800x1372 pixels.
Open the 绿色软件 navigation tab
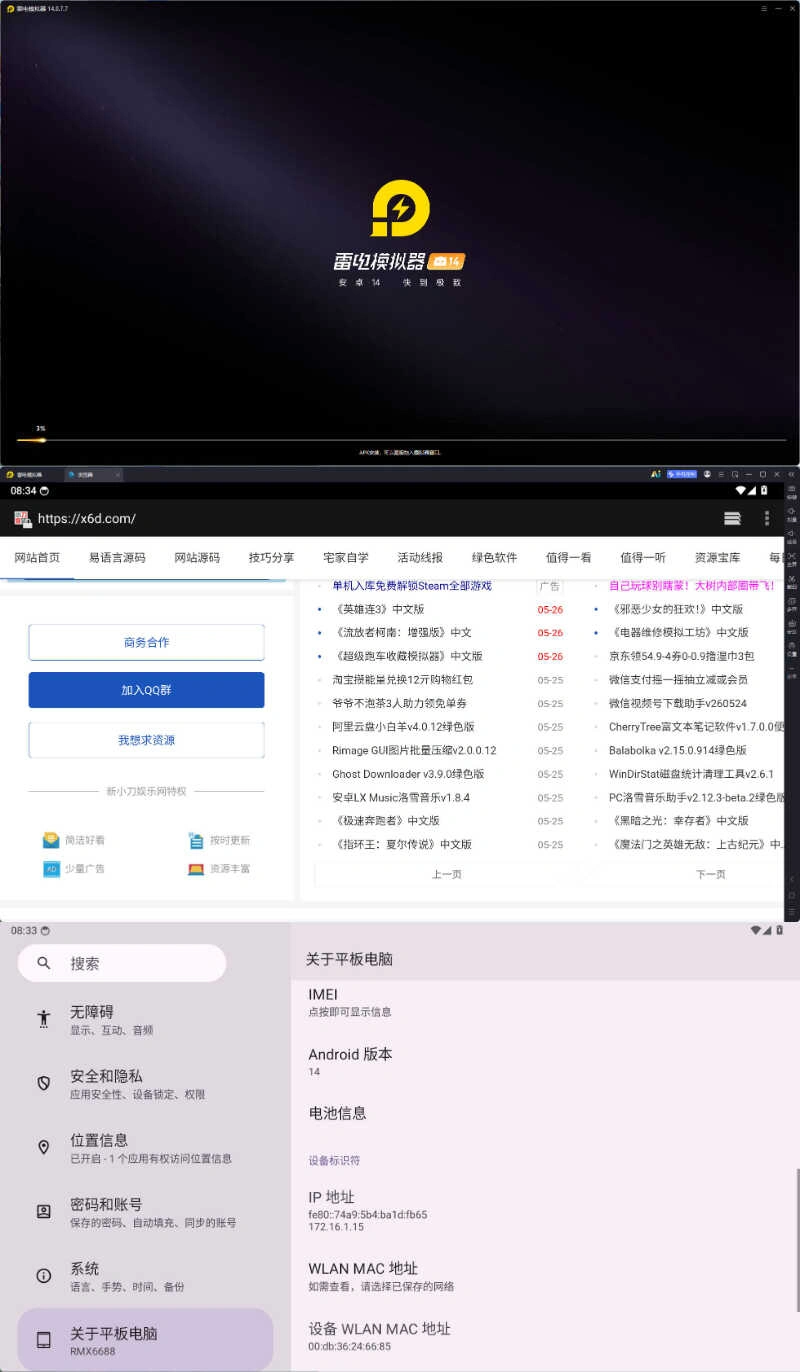(494, 558)
